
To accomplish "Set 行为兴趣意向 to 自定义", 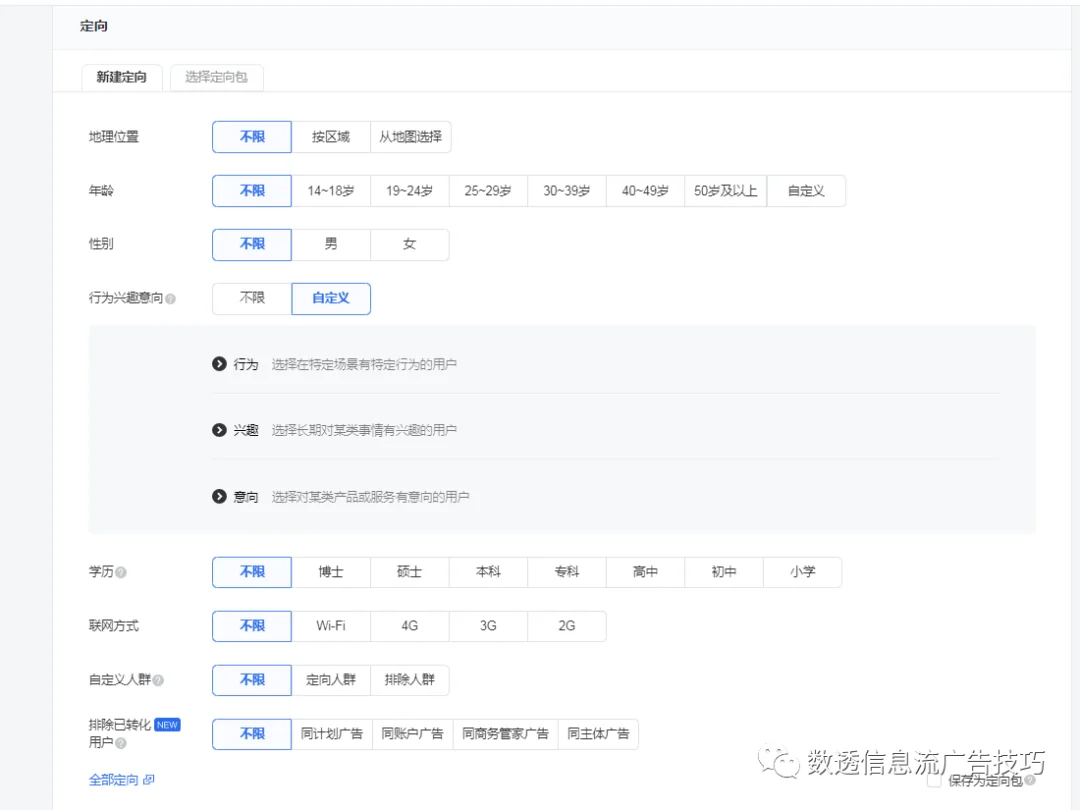I will point(331,298).
